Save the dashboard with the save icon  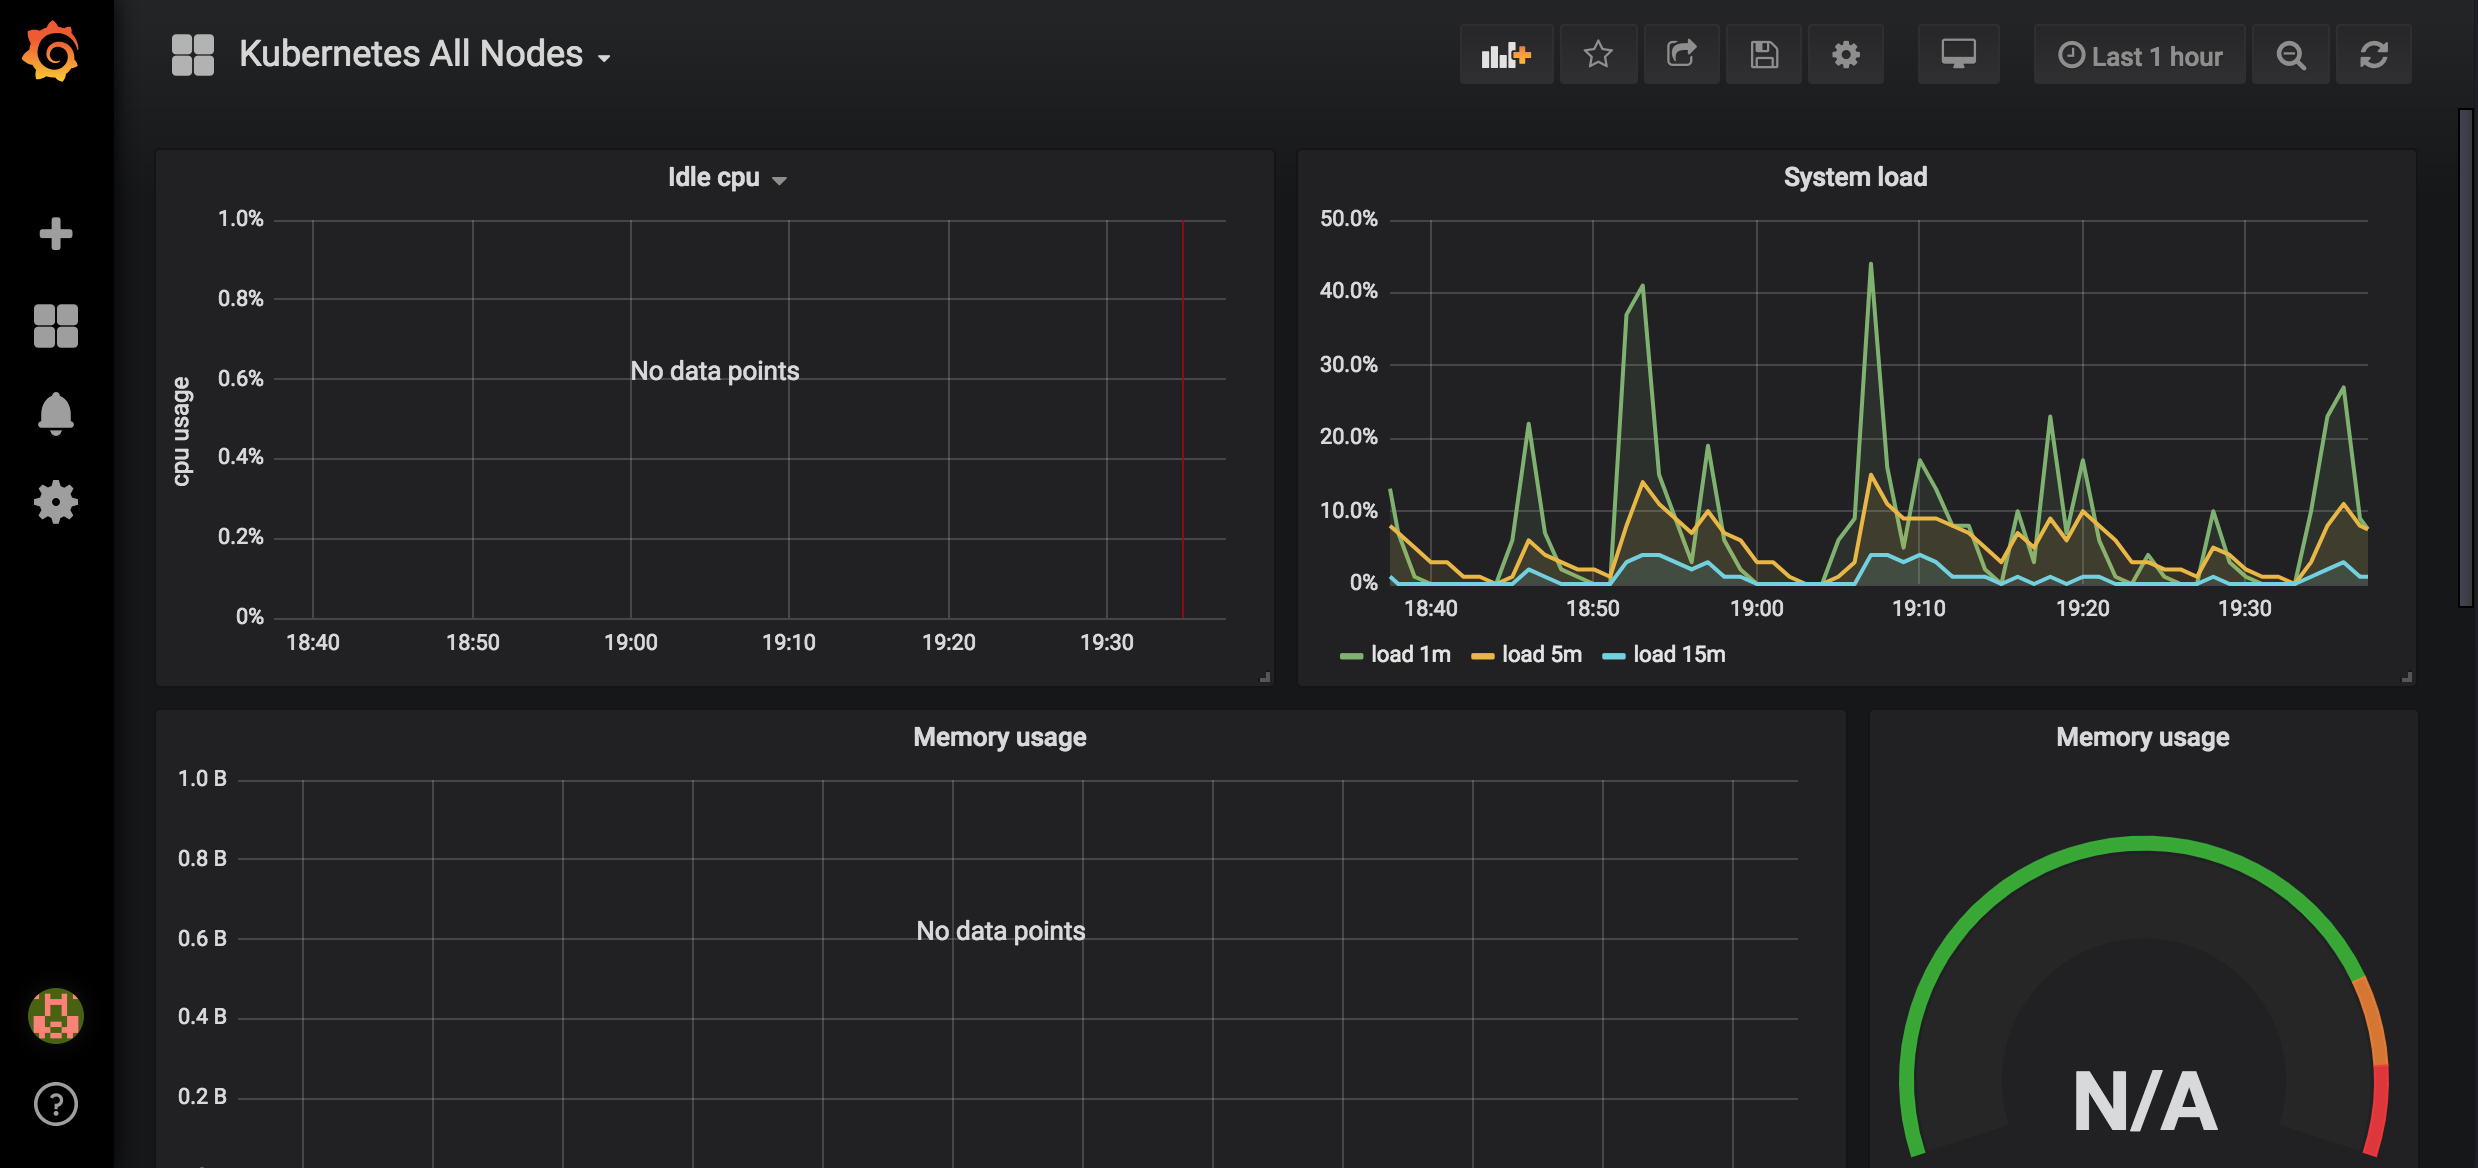coord(1764,54)
